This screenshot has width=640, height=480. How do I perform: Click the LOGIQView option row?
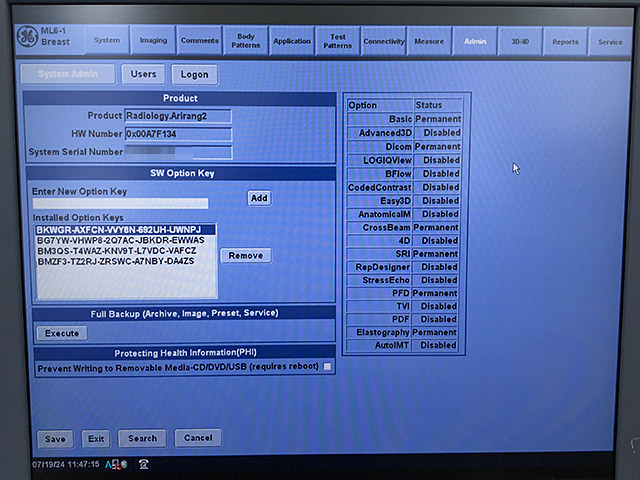click(404, 160)
